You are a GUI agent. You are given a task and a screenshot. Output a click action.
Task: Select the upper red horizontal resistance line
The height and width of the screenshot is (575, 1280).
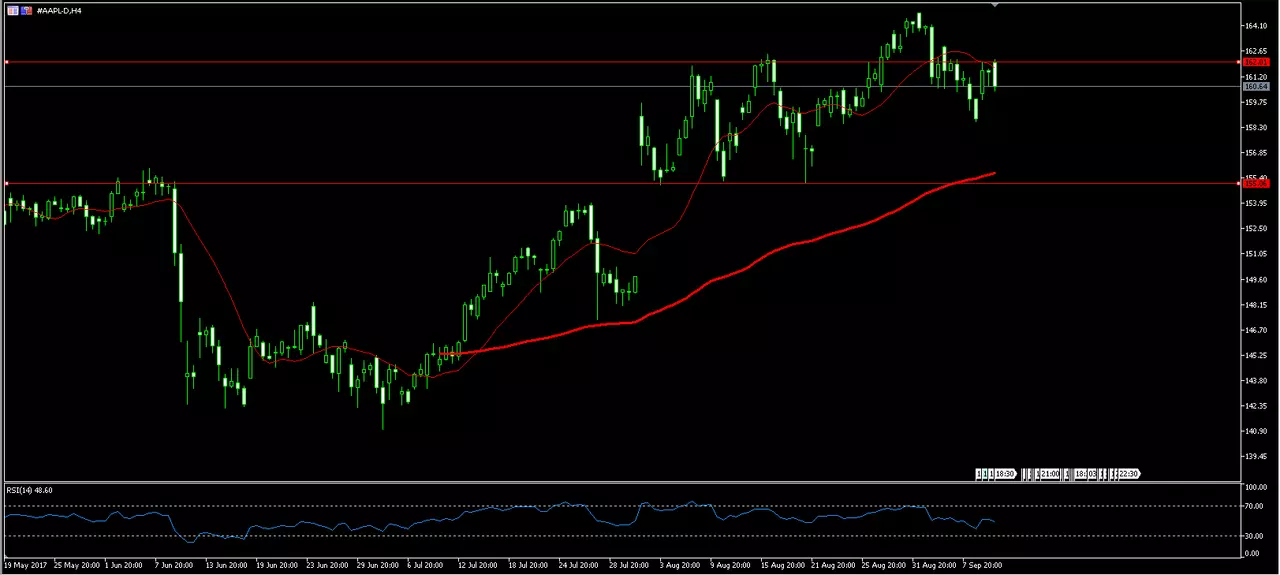tap(622, 62)
